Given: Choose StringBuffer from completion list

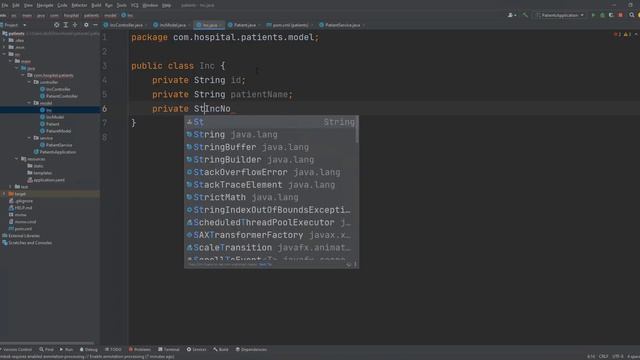Looking at the screenshot, I should click(271, 147).
